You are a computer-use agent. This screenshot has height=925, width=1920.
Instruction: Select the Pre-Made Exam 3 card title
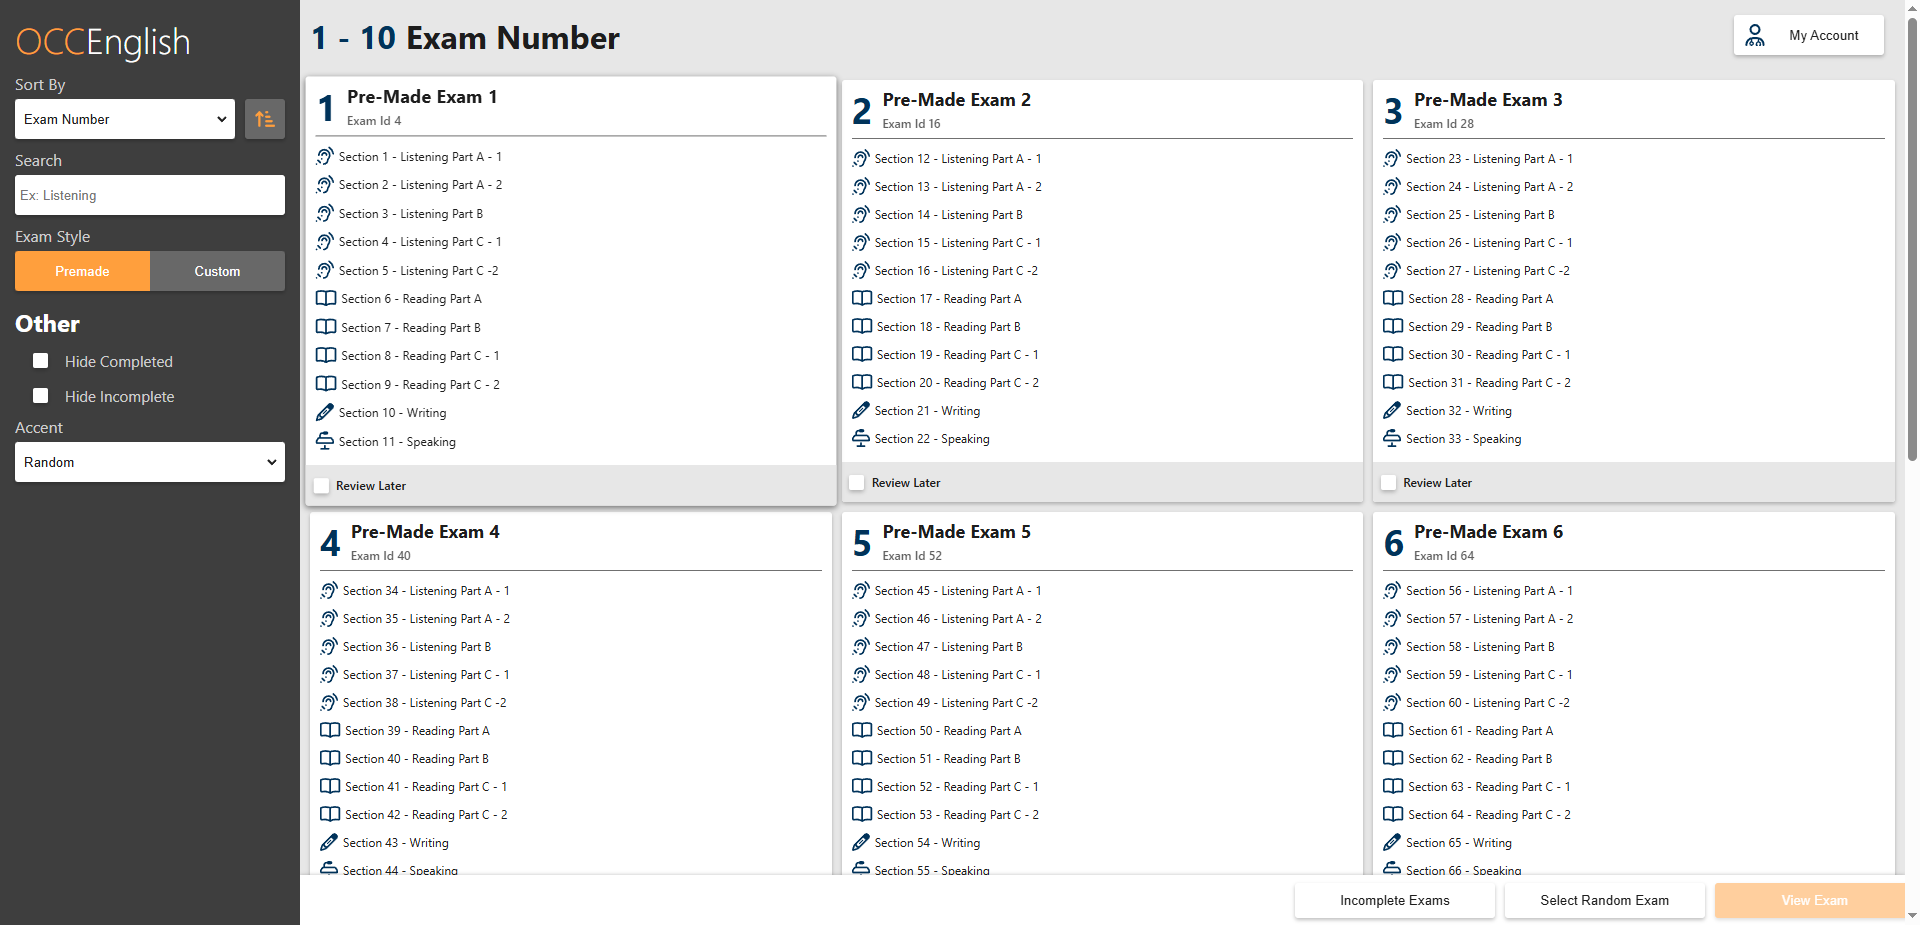pyautogui.click(x=1488, y=100)
